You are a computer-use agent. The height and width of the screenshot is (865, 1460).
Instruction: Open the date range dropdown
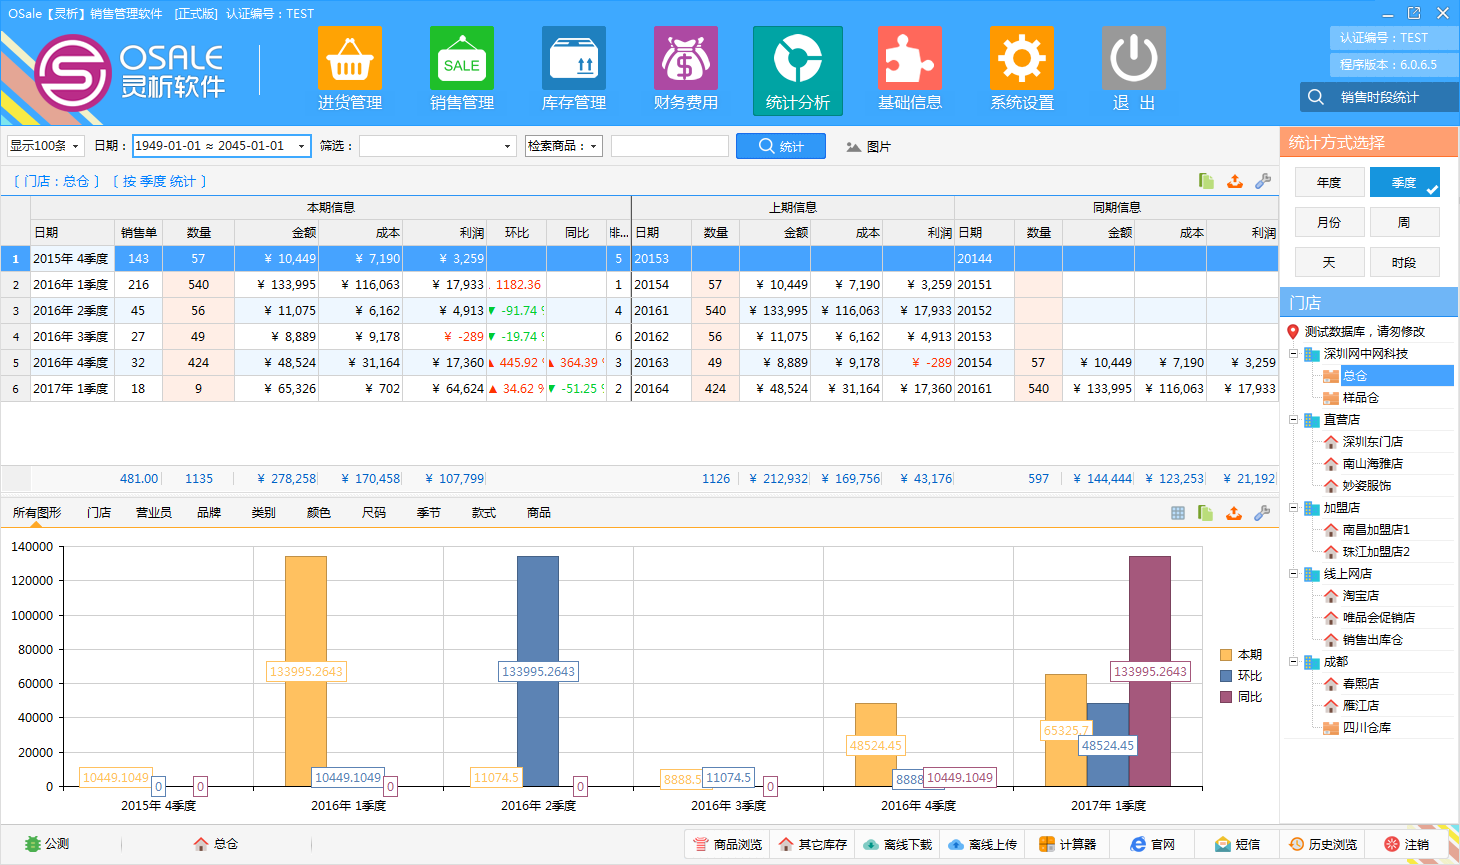click(301, 146)
